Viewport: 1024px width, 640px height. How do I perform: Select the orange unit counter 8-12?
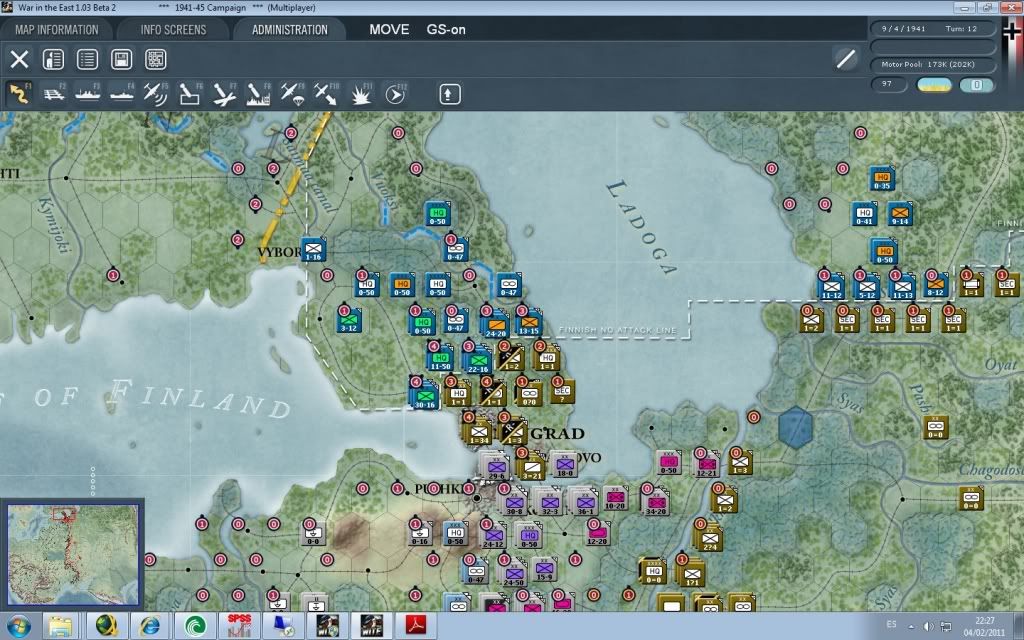click(936, 285)
